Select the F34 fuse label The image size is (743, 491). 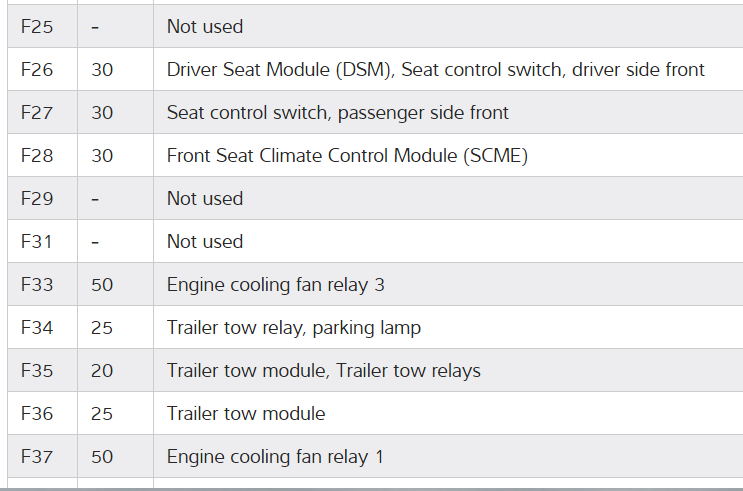point(37,328)
